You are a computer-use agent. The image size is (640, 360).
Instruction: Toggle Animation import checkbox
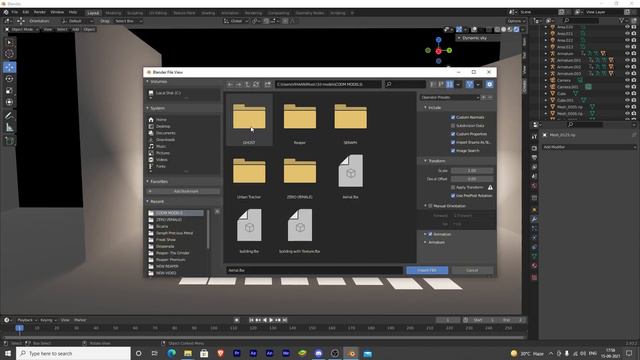(430, 234)
